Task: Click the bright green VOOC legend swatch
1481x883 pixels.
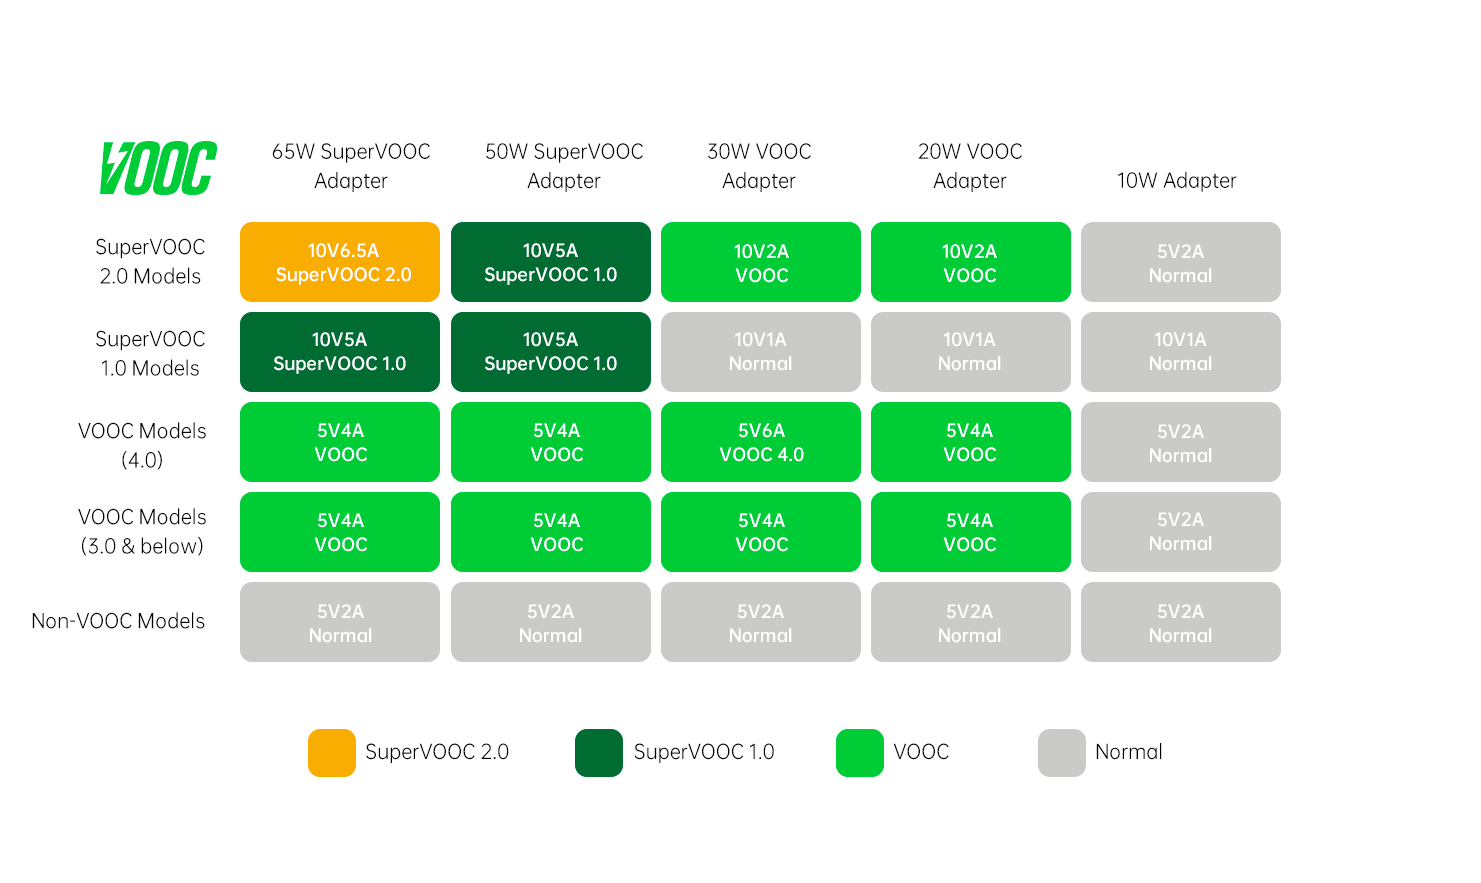Action: [x=859, y=753]
